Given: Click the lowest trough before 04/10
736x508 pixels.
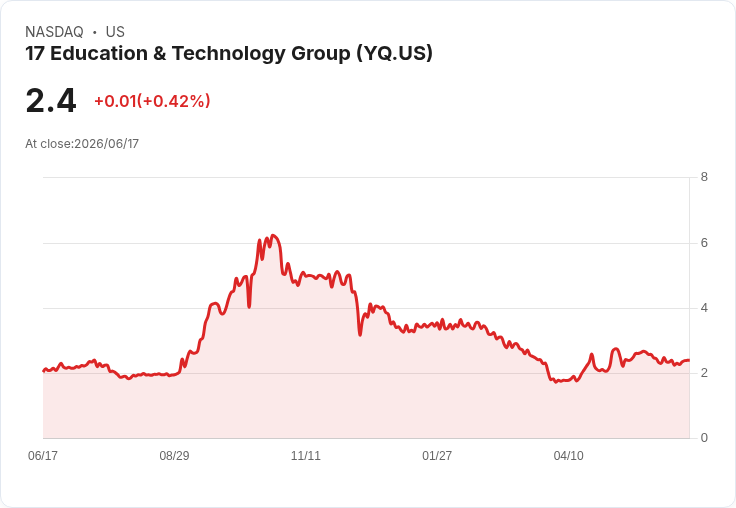Looking at the screenshot, I should pyautogui.click(x=556, y=382).
